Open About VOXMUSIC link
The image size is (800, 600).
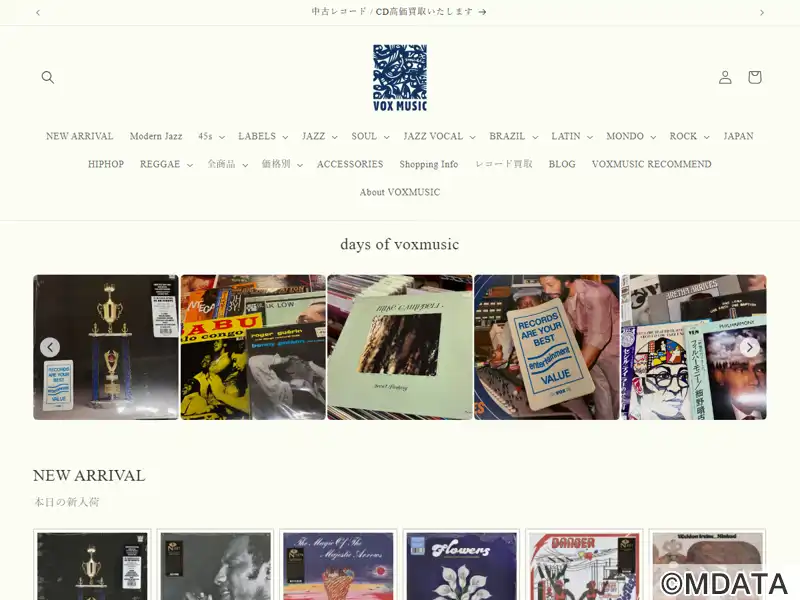pos(399,192)
